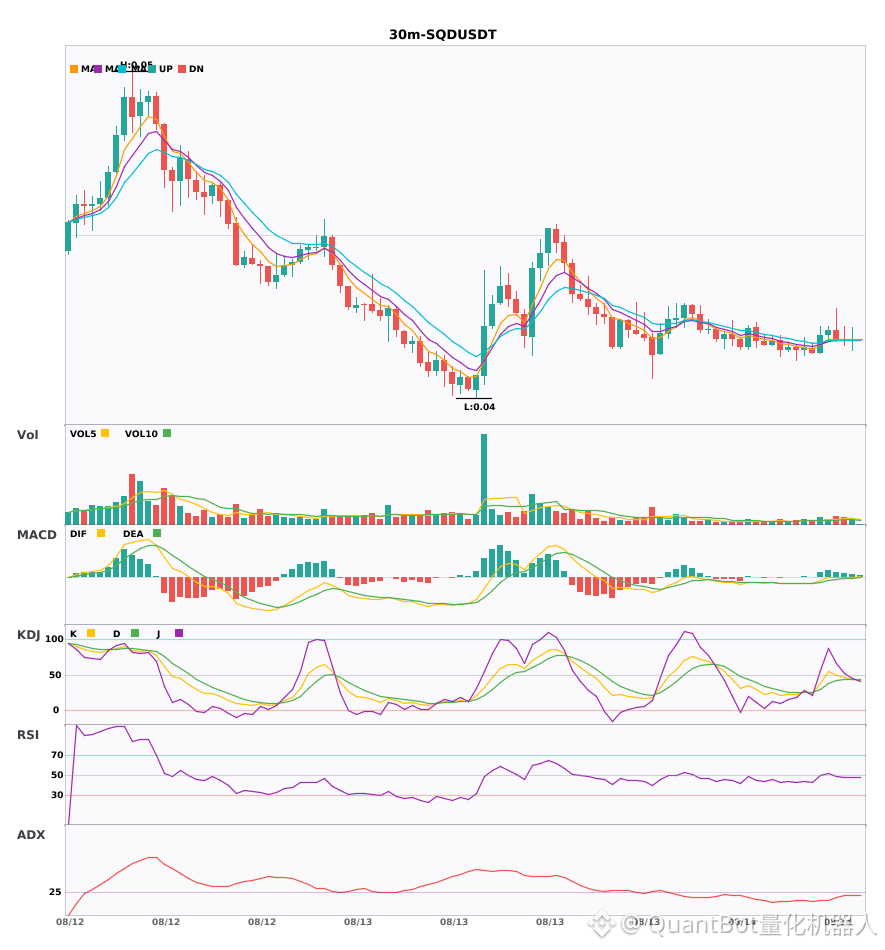Image resolution: width=885 pixels, height=950 pixels.
Task: Click the purple MA legend swatch
Action: [x=98, y=69]
